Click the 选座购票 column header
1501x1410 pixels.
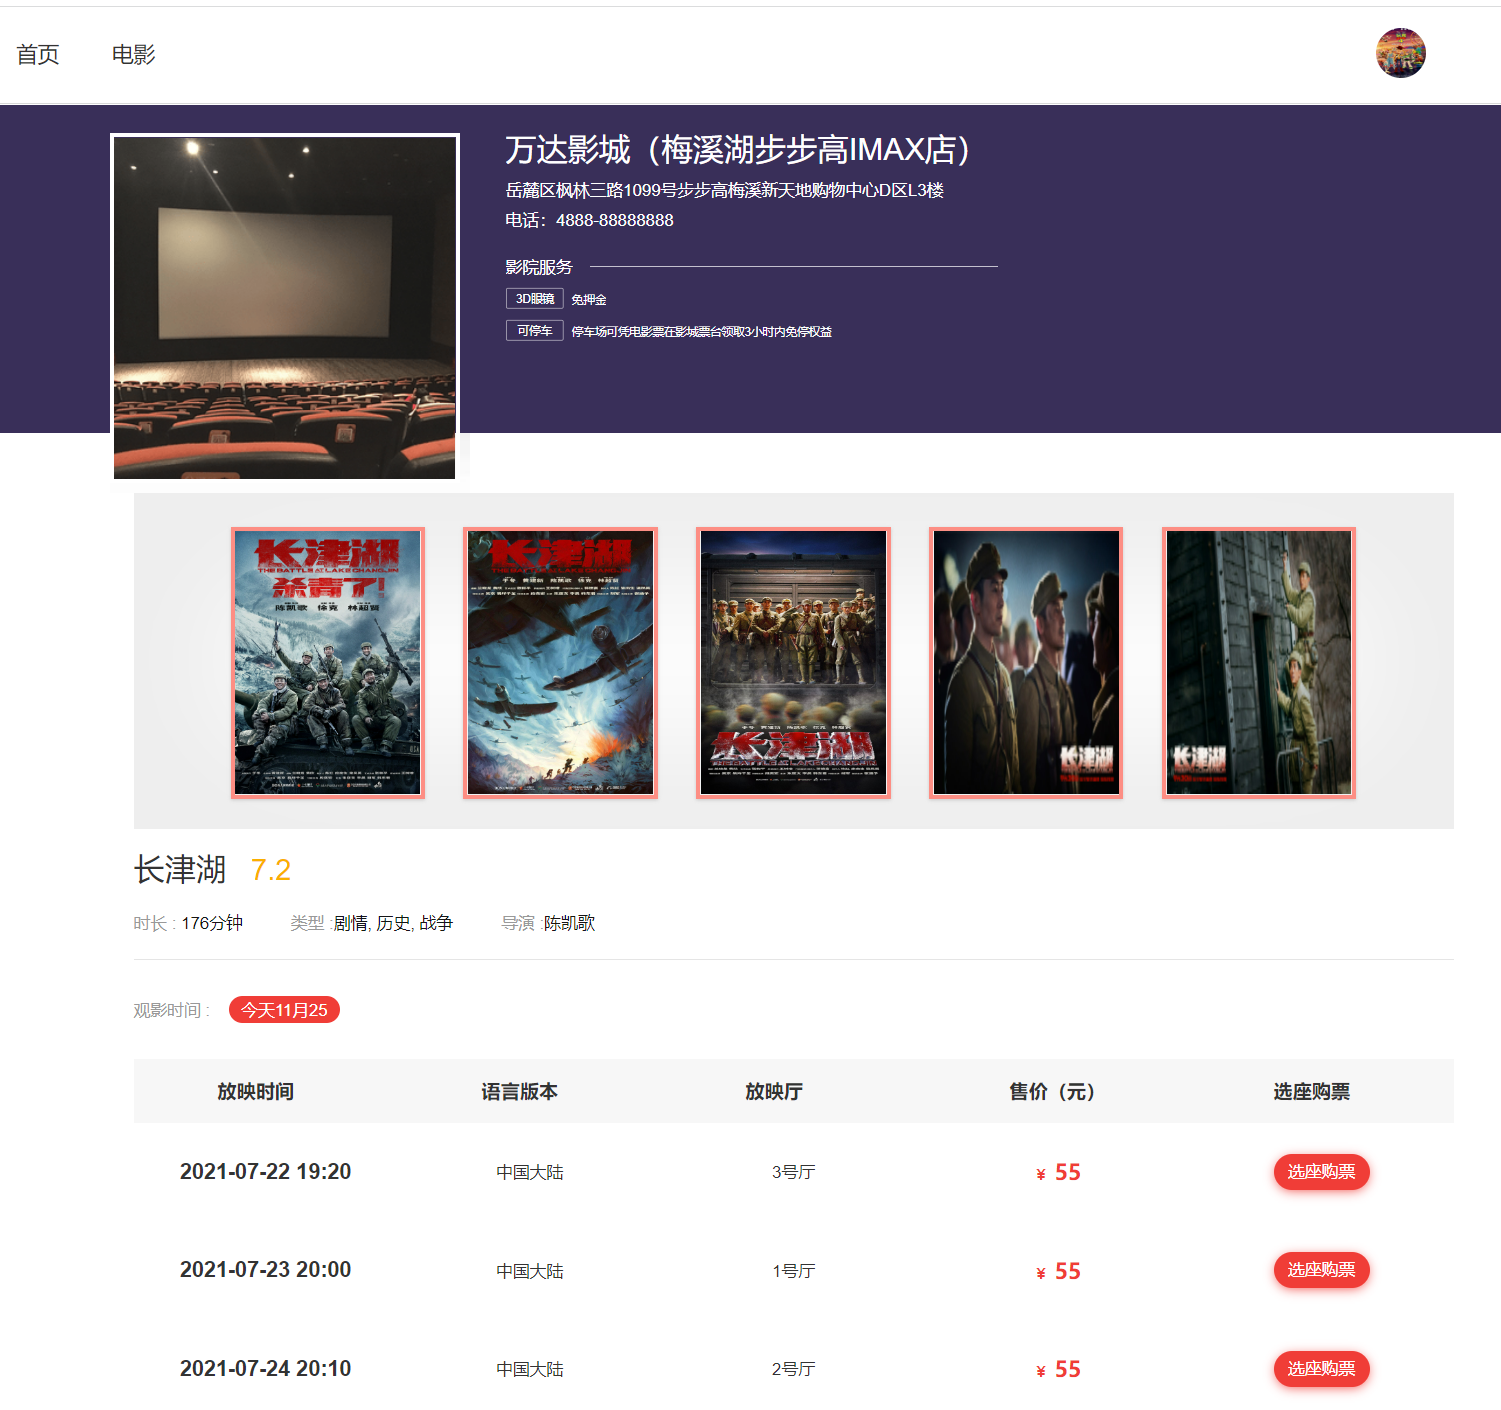[1311, 1092]
